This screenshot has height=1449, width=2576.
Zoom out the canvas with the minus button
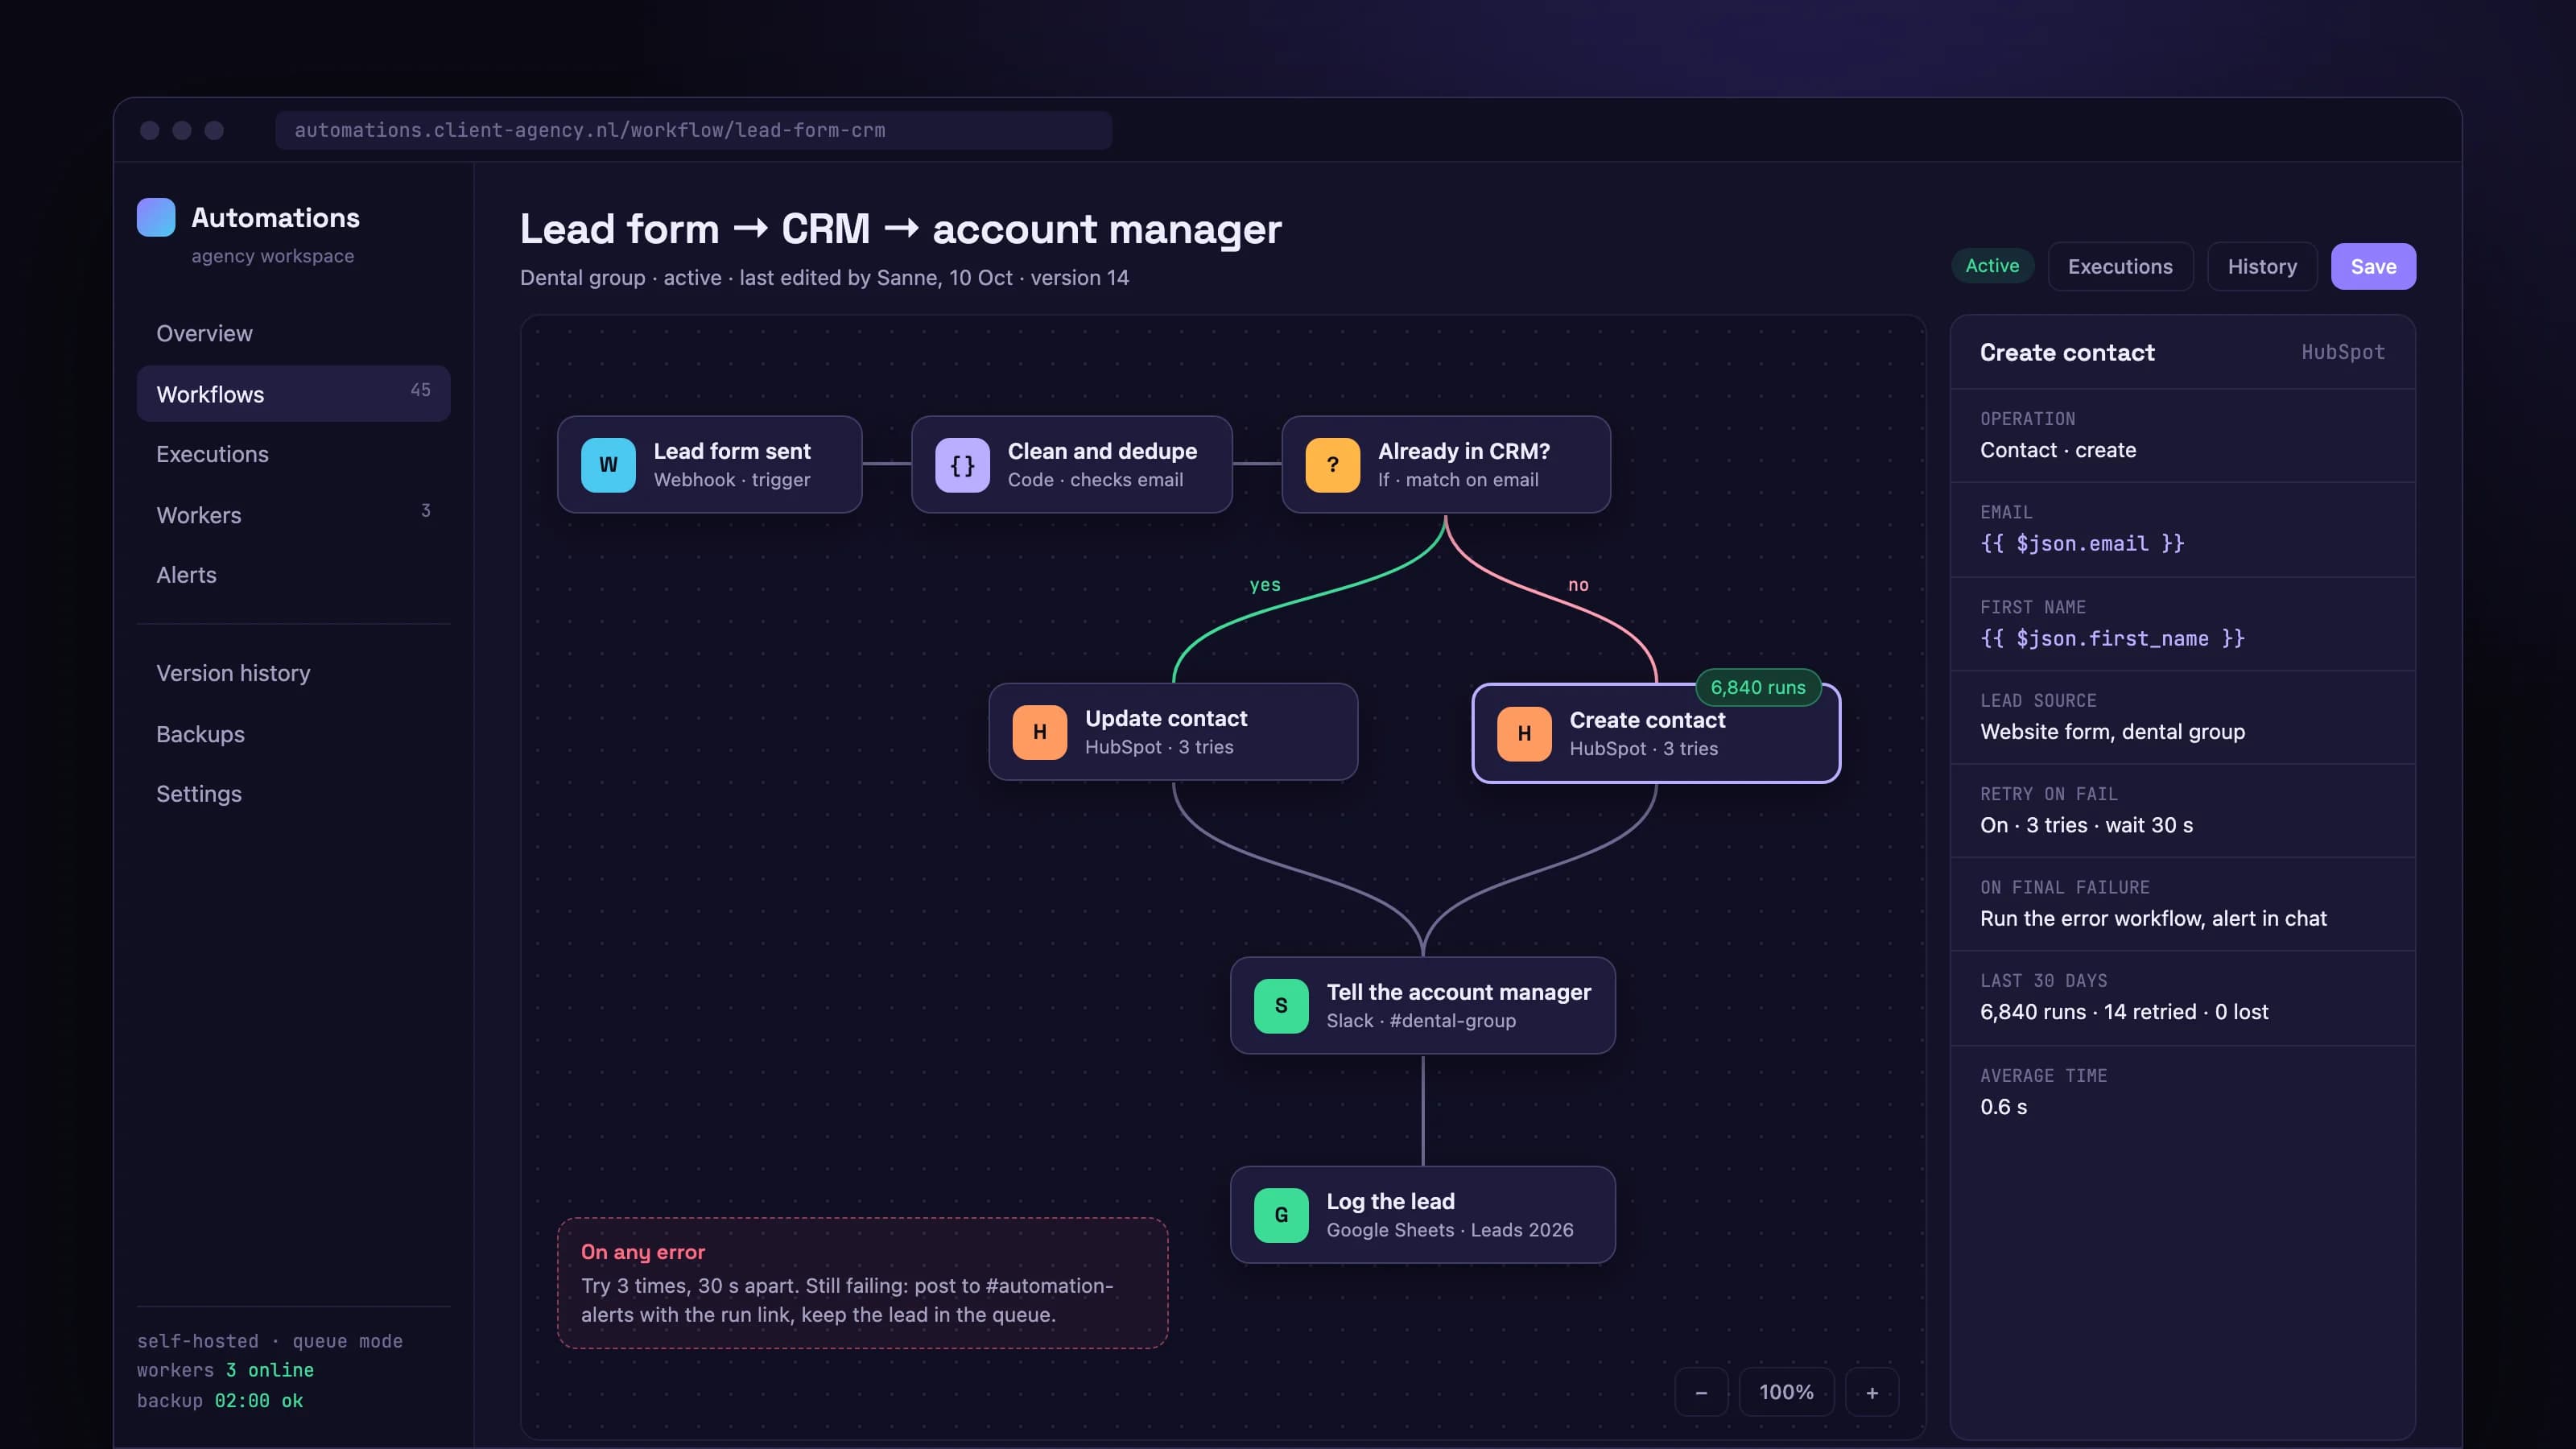tap(1701, 1392)
